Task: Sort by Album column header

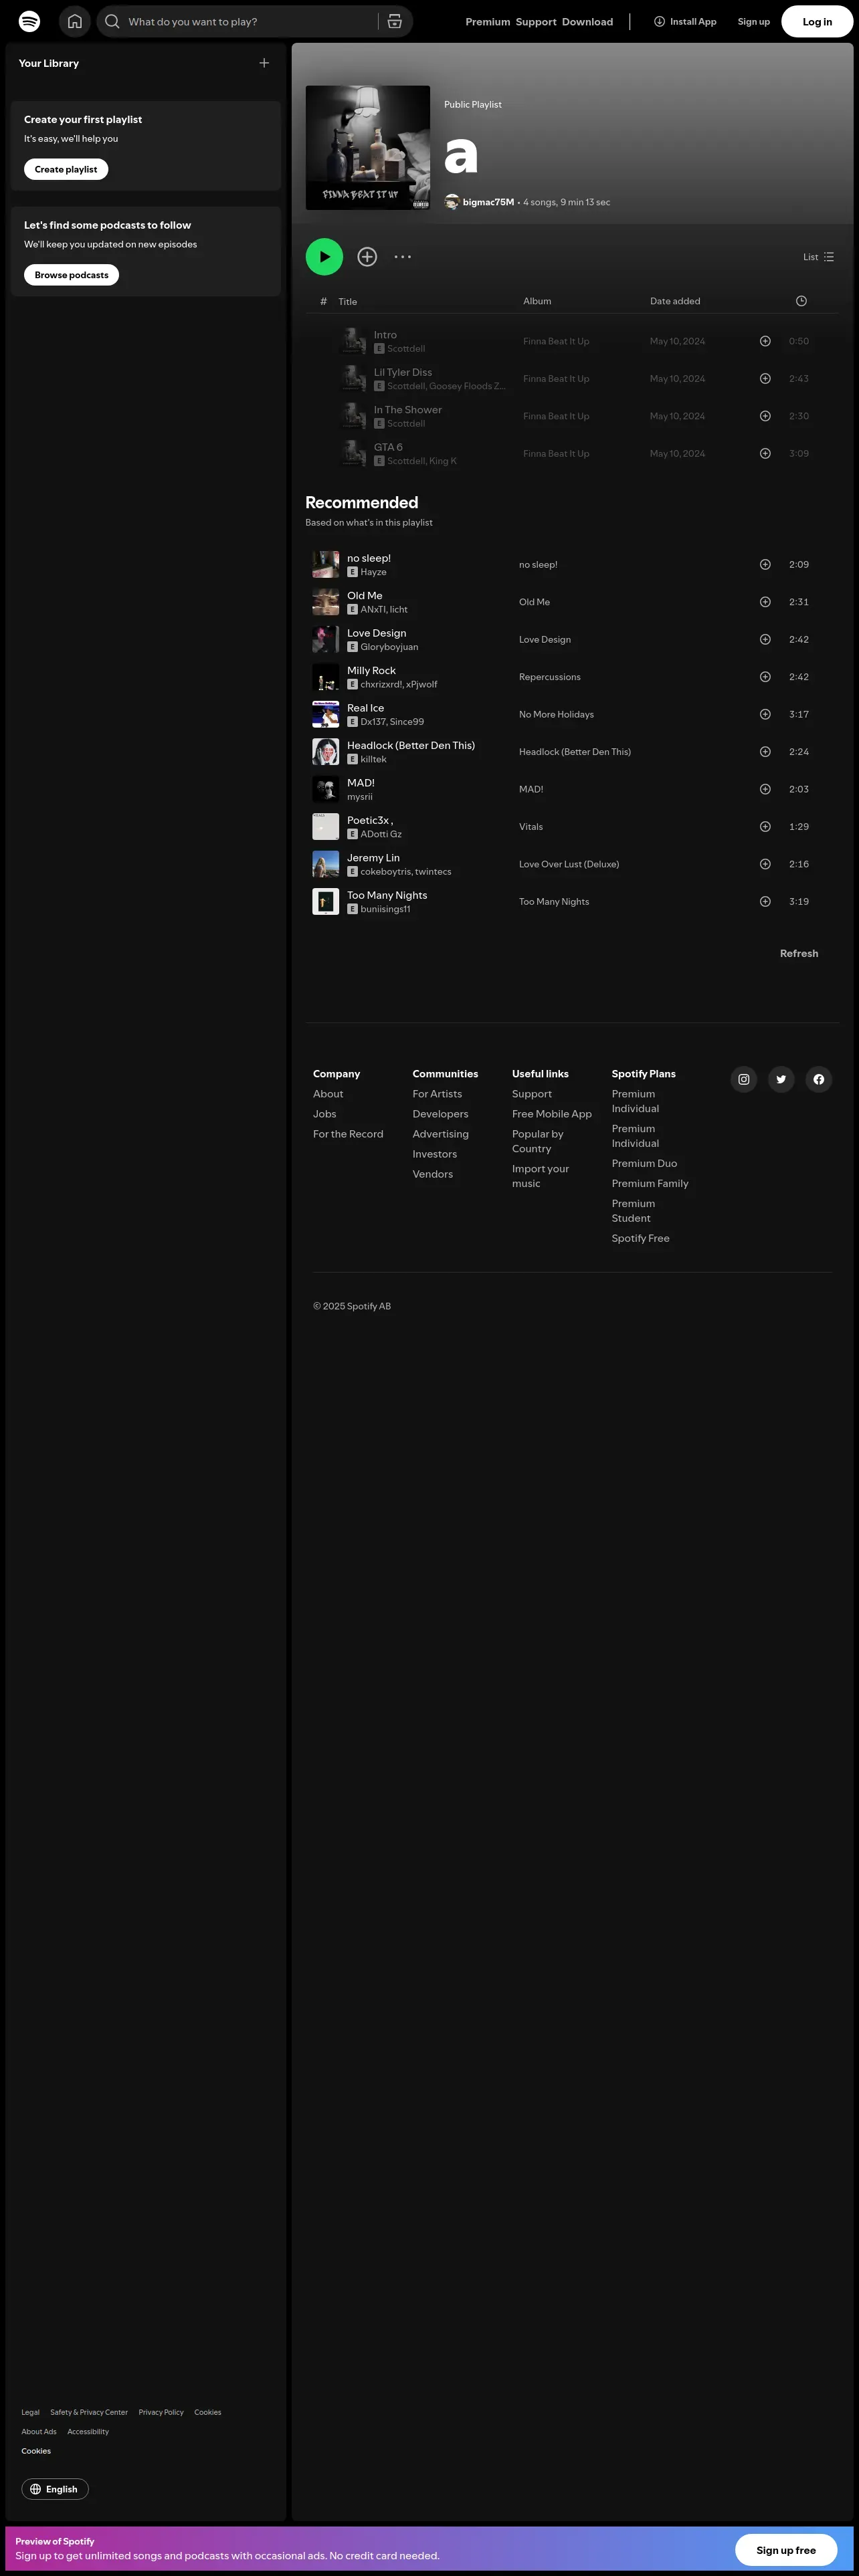Action: [537, 301]
